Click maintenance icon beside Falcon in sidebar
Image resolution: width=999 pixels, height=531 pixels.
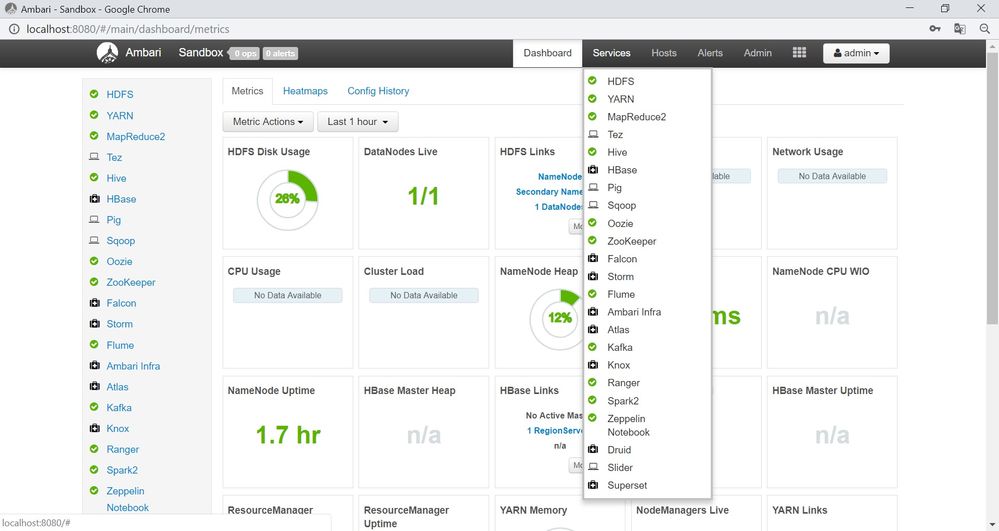tap(94, 303)
